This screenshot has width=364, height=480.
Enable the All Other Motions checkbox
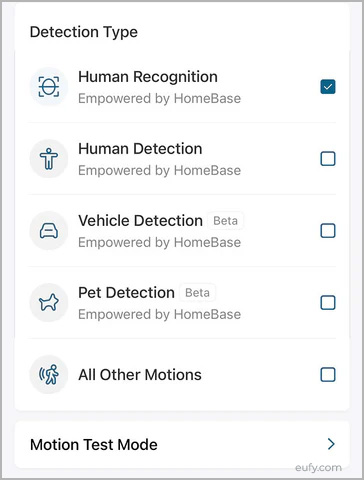point(328,375)
